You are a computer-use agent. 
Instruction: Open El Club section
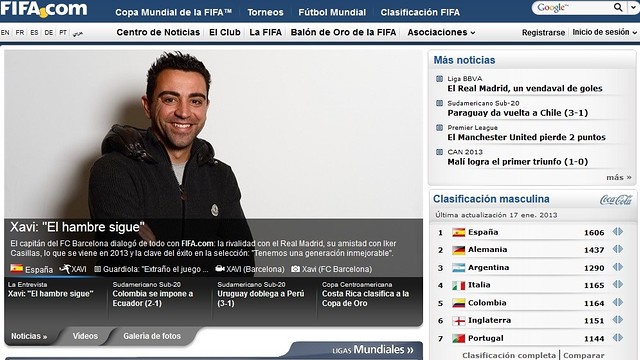[225, 32]
